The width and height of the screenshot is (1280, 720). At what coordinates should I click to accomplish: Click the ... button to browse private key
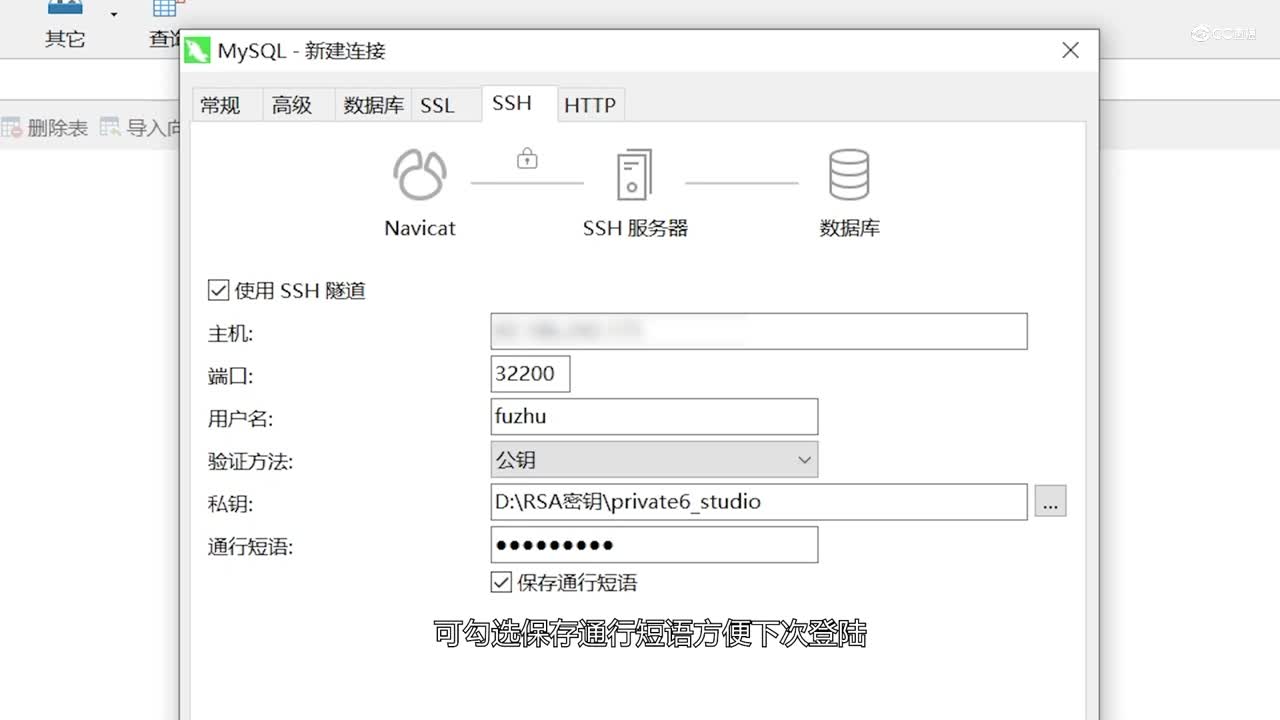point(1050,501)
